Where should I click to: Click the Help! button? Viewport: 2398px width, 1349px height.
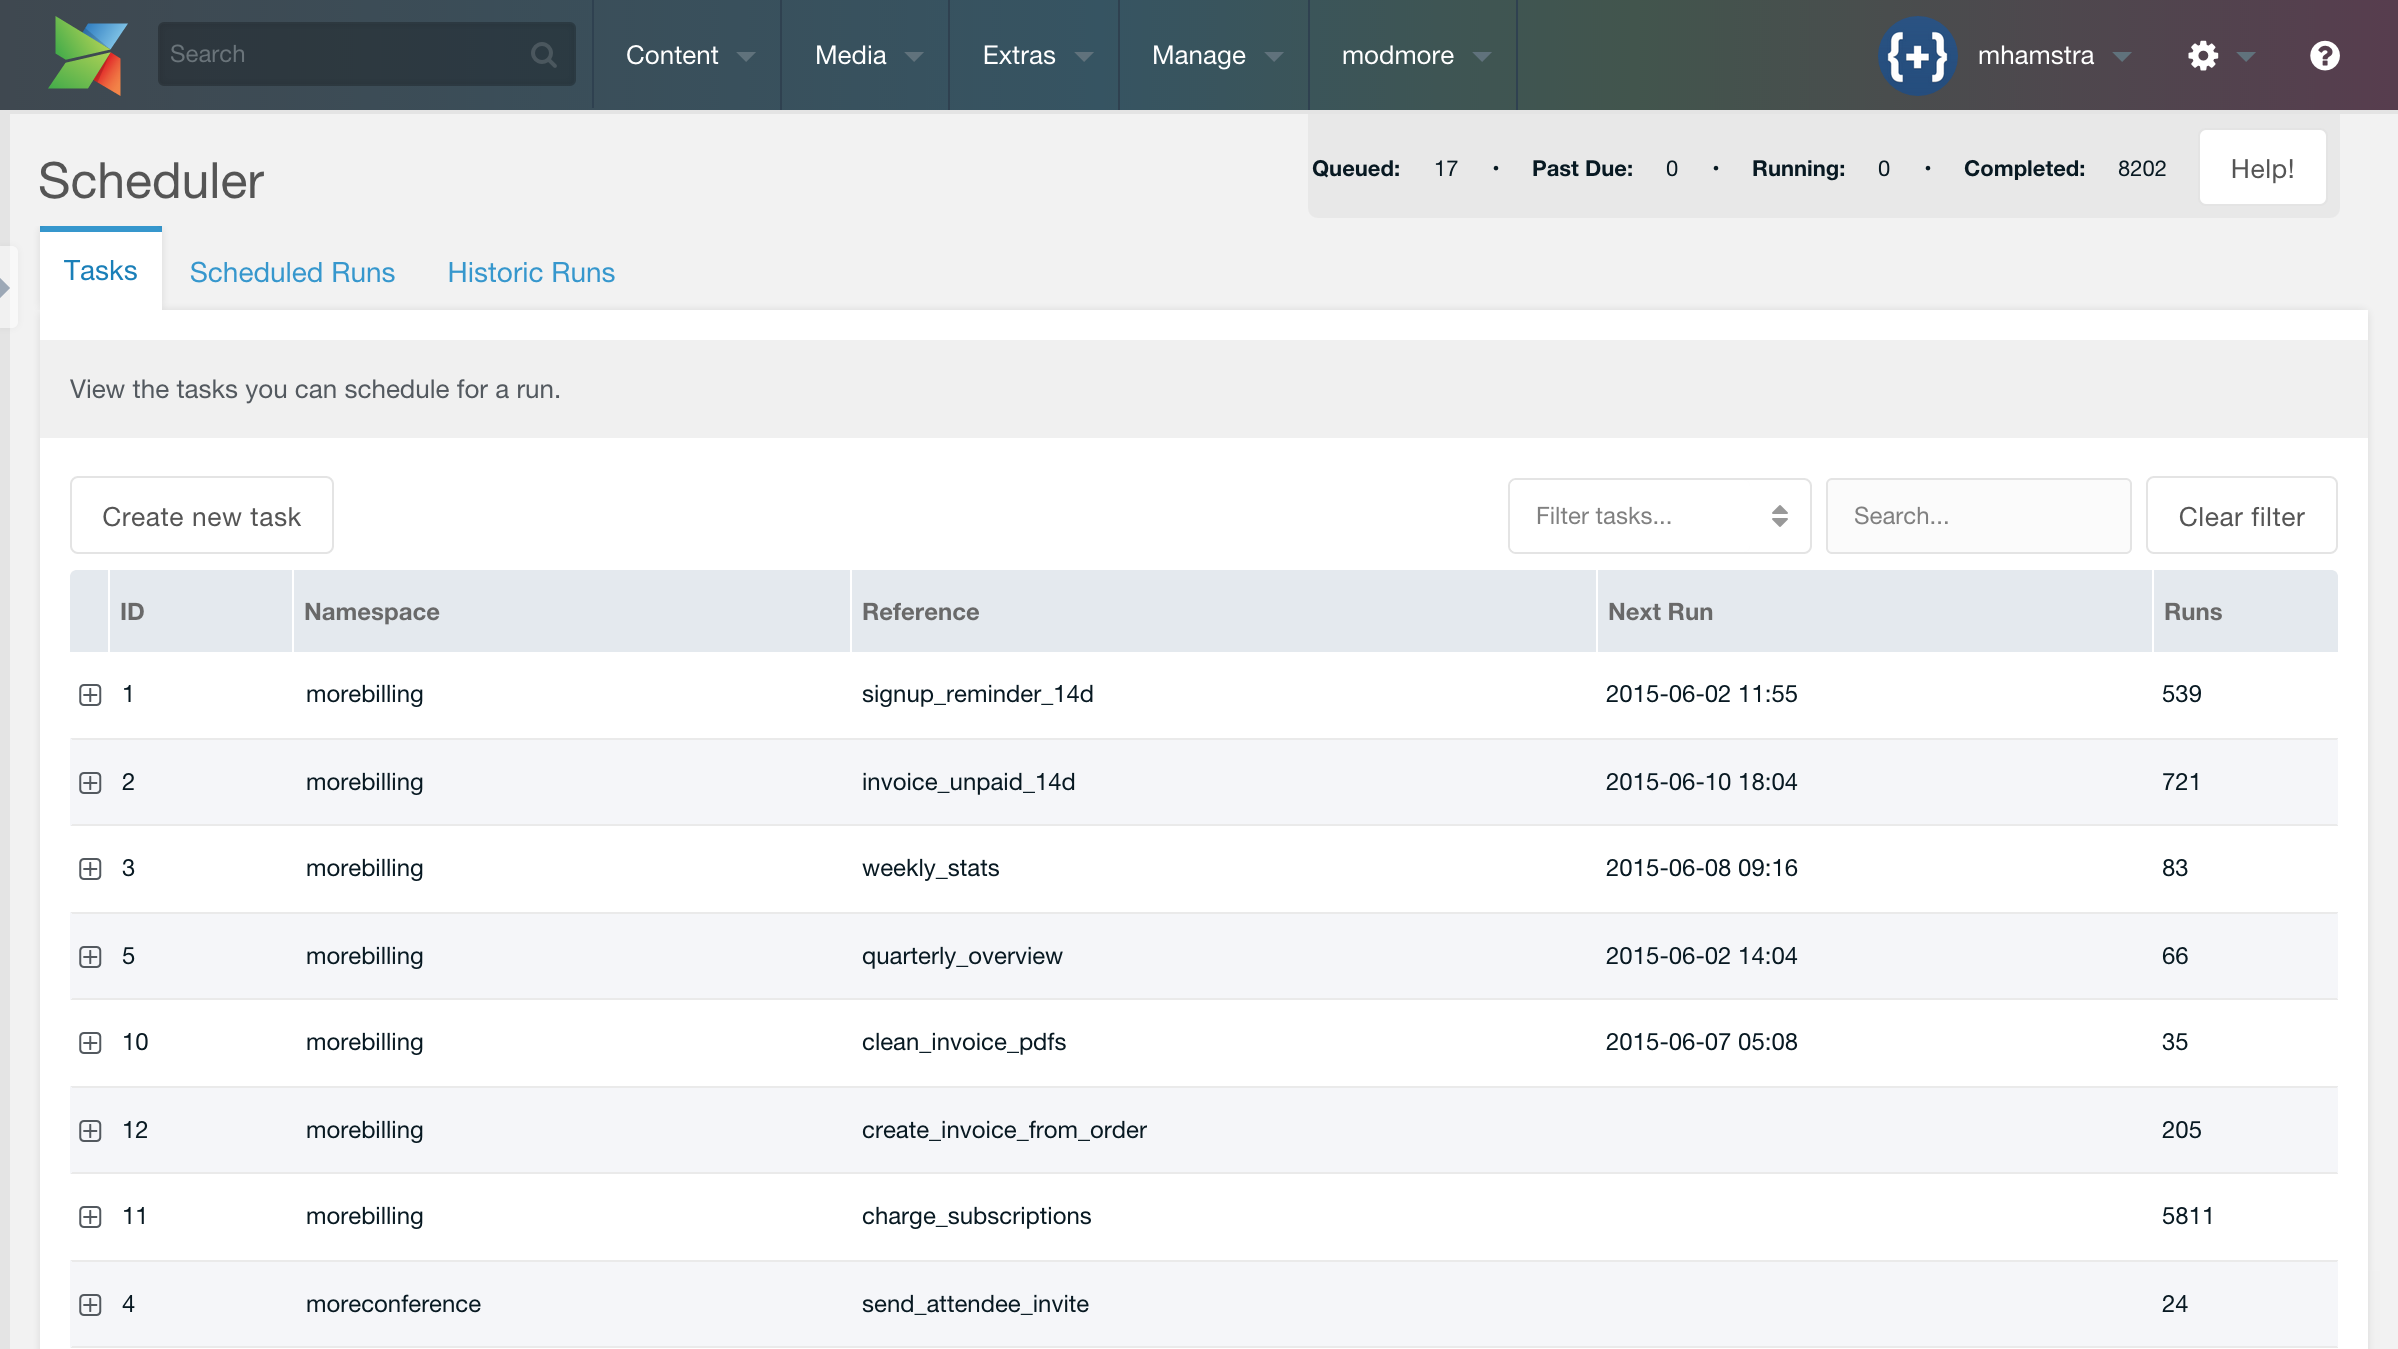point(2262,168)
